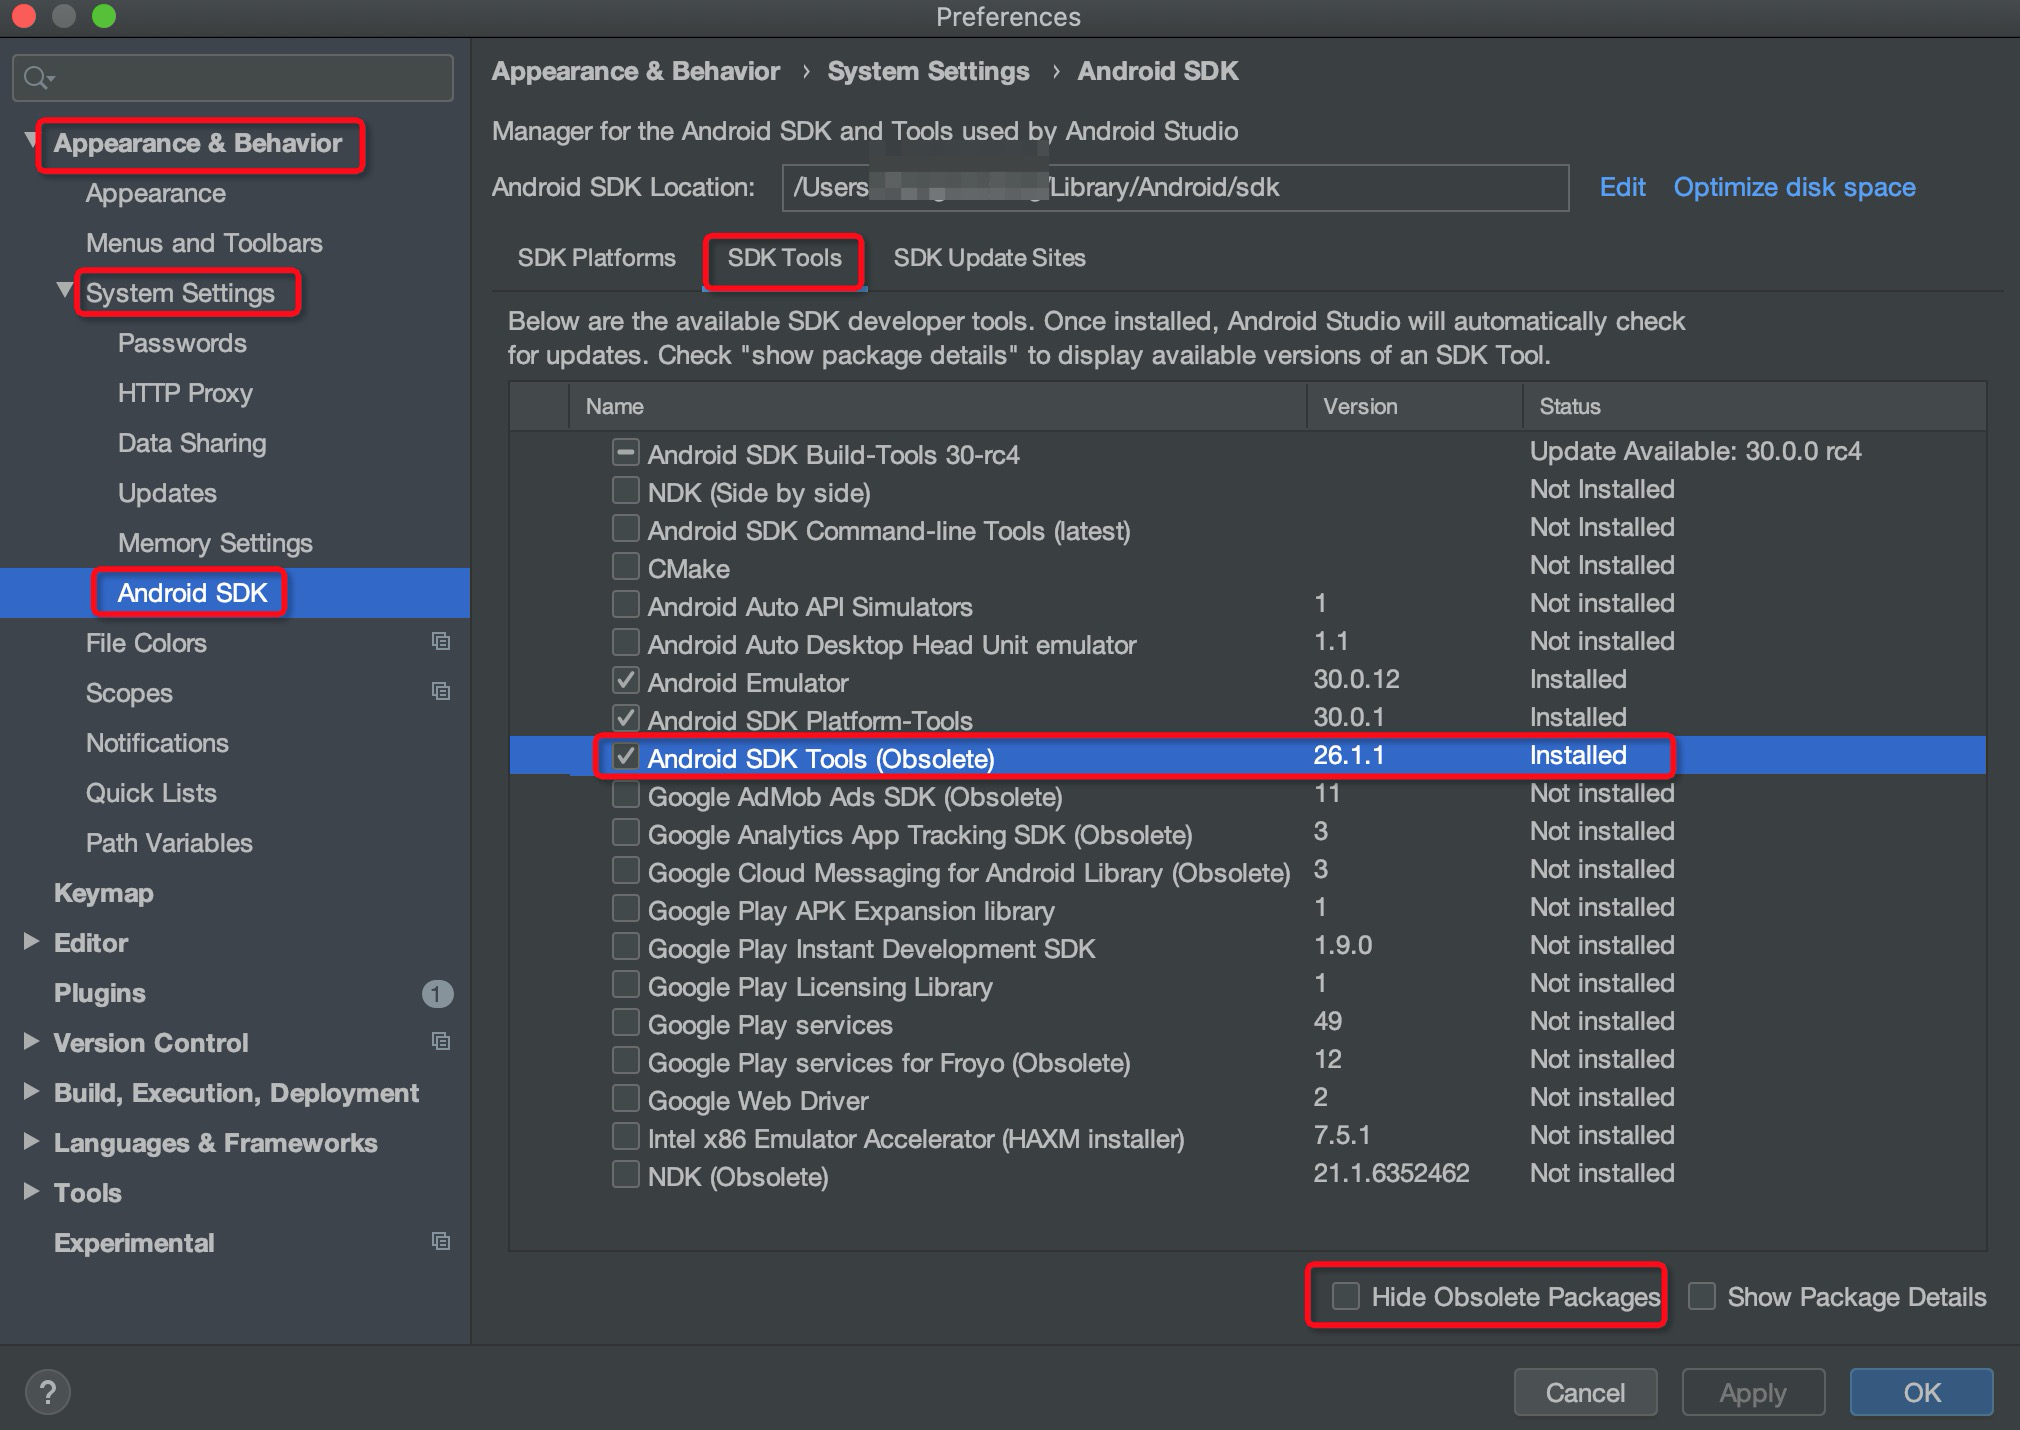This screenshot has height=1430, width=2020.
Task: Check the NDK (Side by side) checkbox
Action: click(x=626, y=491)
